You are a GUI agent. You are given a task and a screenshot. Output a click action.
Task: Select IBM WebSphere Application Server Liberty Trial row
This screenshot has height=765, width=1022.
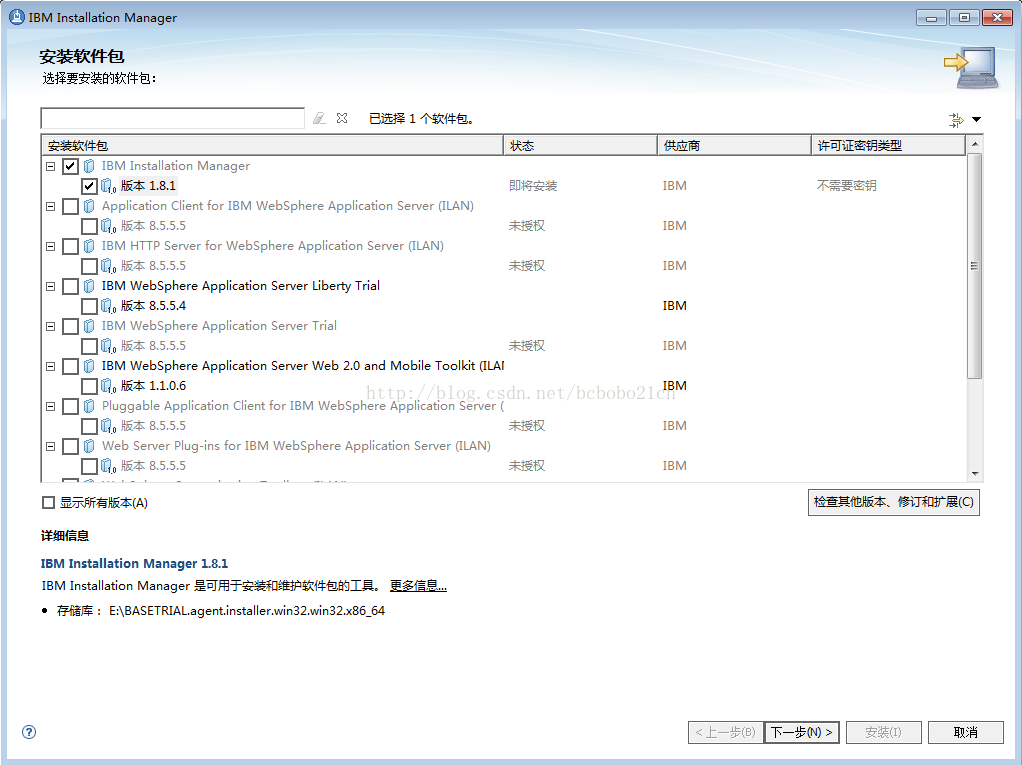[241, 285]
